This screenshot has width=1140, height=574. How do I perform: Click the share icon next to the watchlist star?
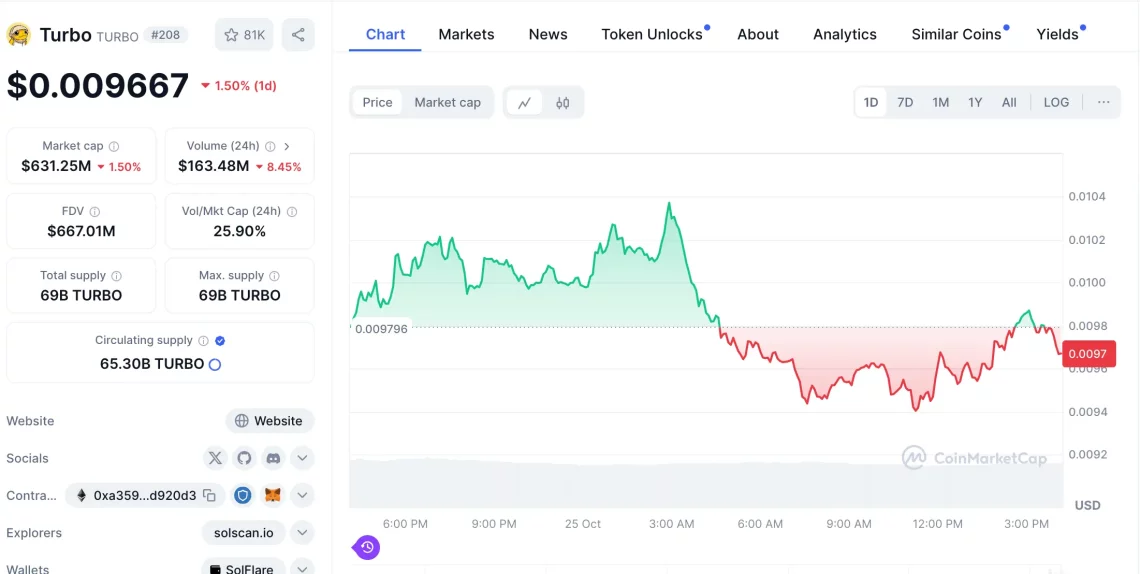coord(298,35)
